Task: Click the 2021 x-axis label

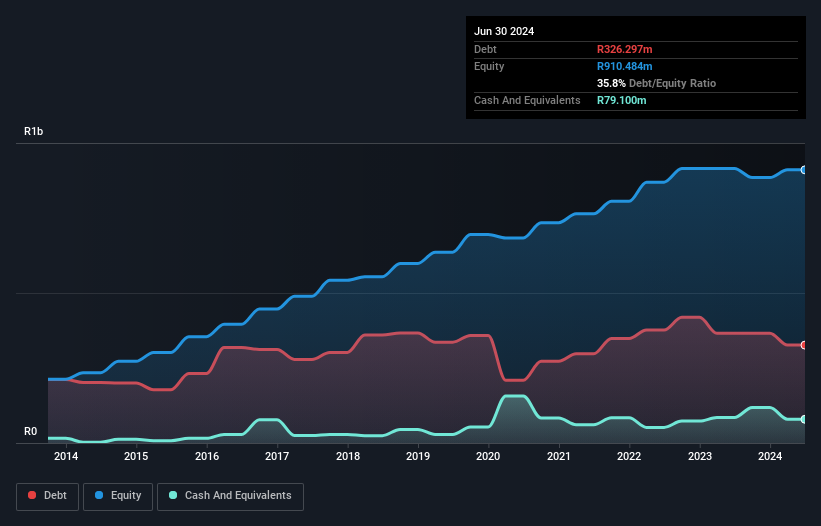Action: 559,456
